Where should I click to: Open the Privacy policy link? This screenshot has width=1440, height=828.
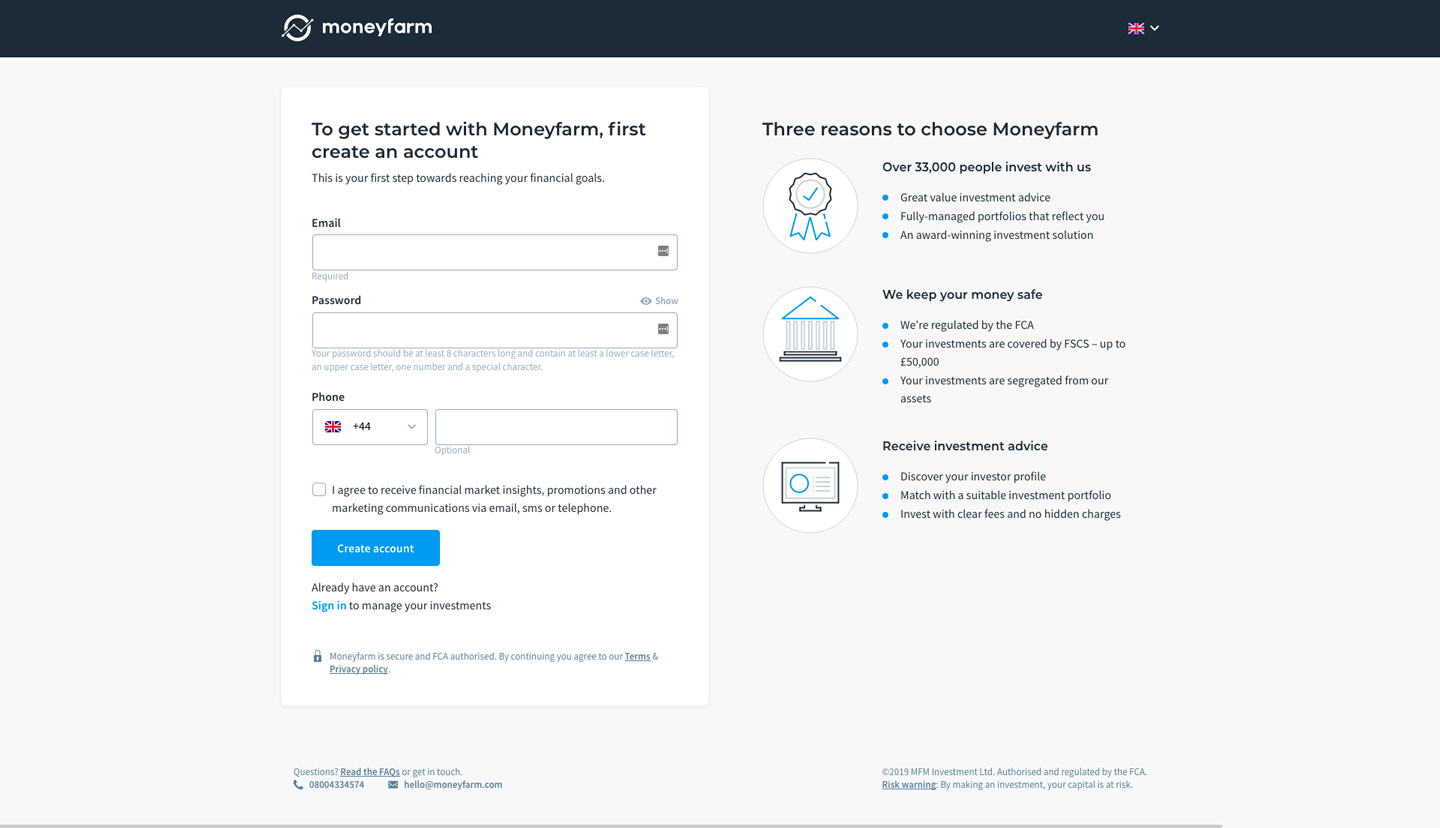pyautogui.click(x=358, y=669)
